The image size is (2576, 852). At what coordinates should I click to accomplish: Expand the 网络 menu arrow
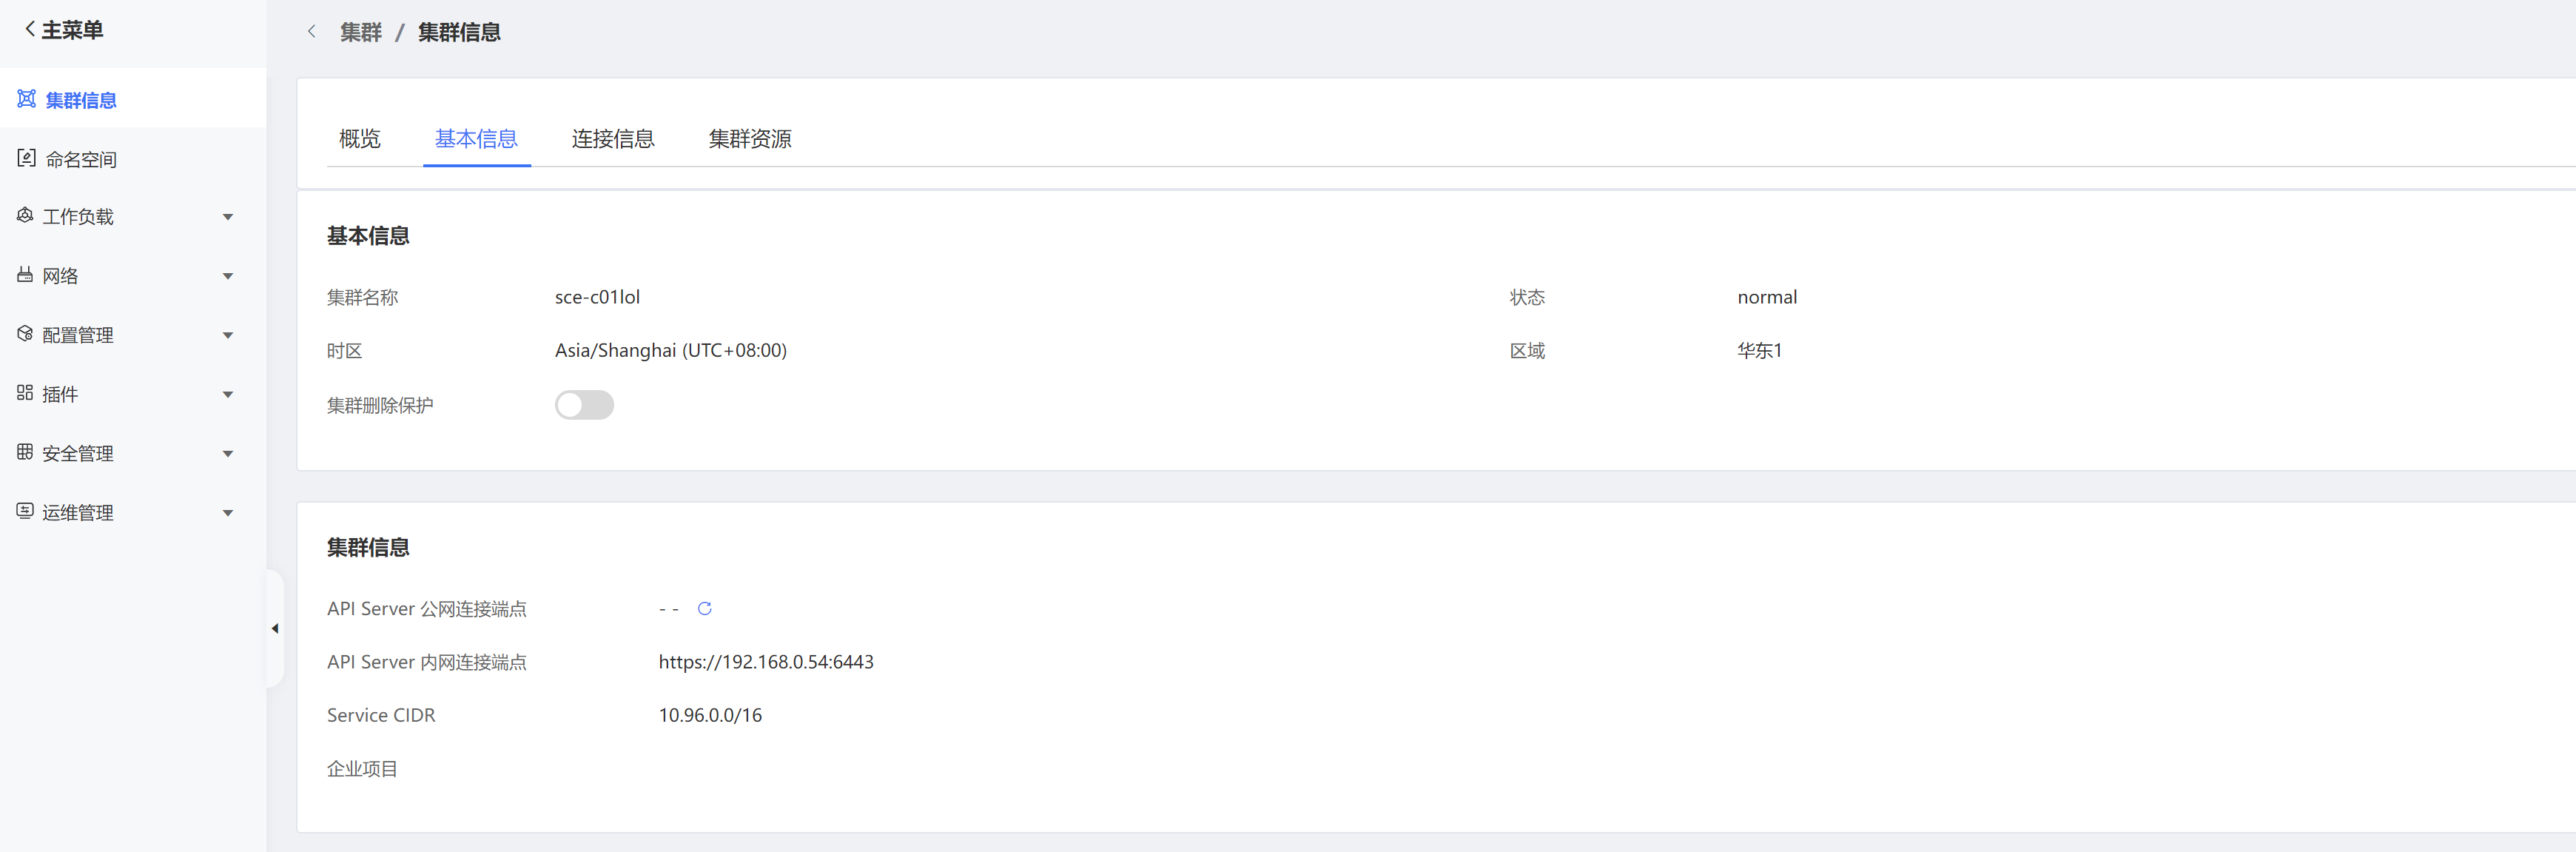tap(228, 276)
